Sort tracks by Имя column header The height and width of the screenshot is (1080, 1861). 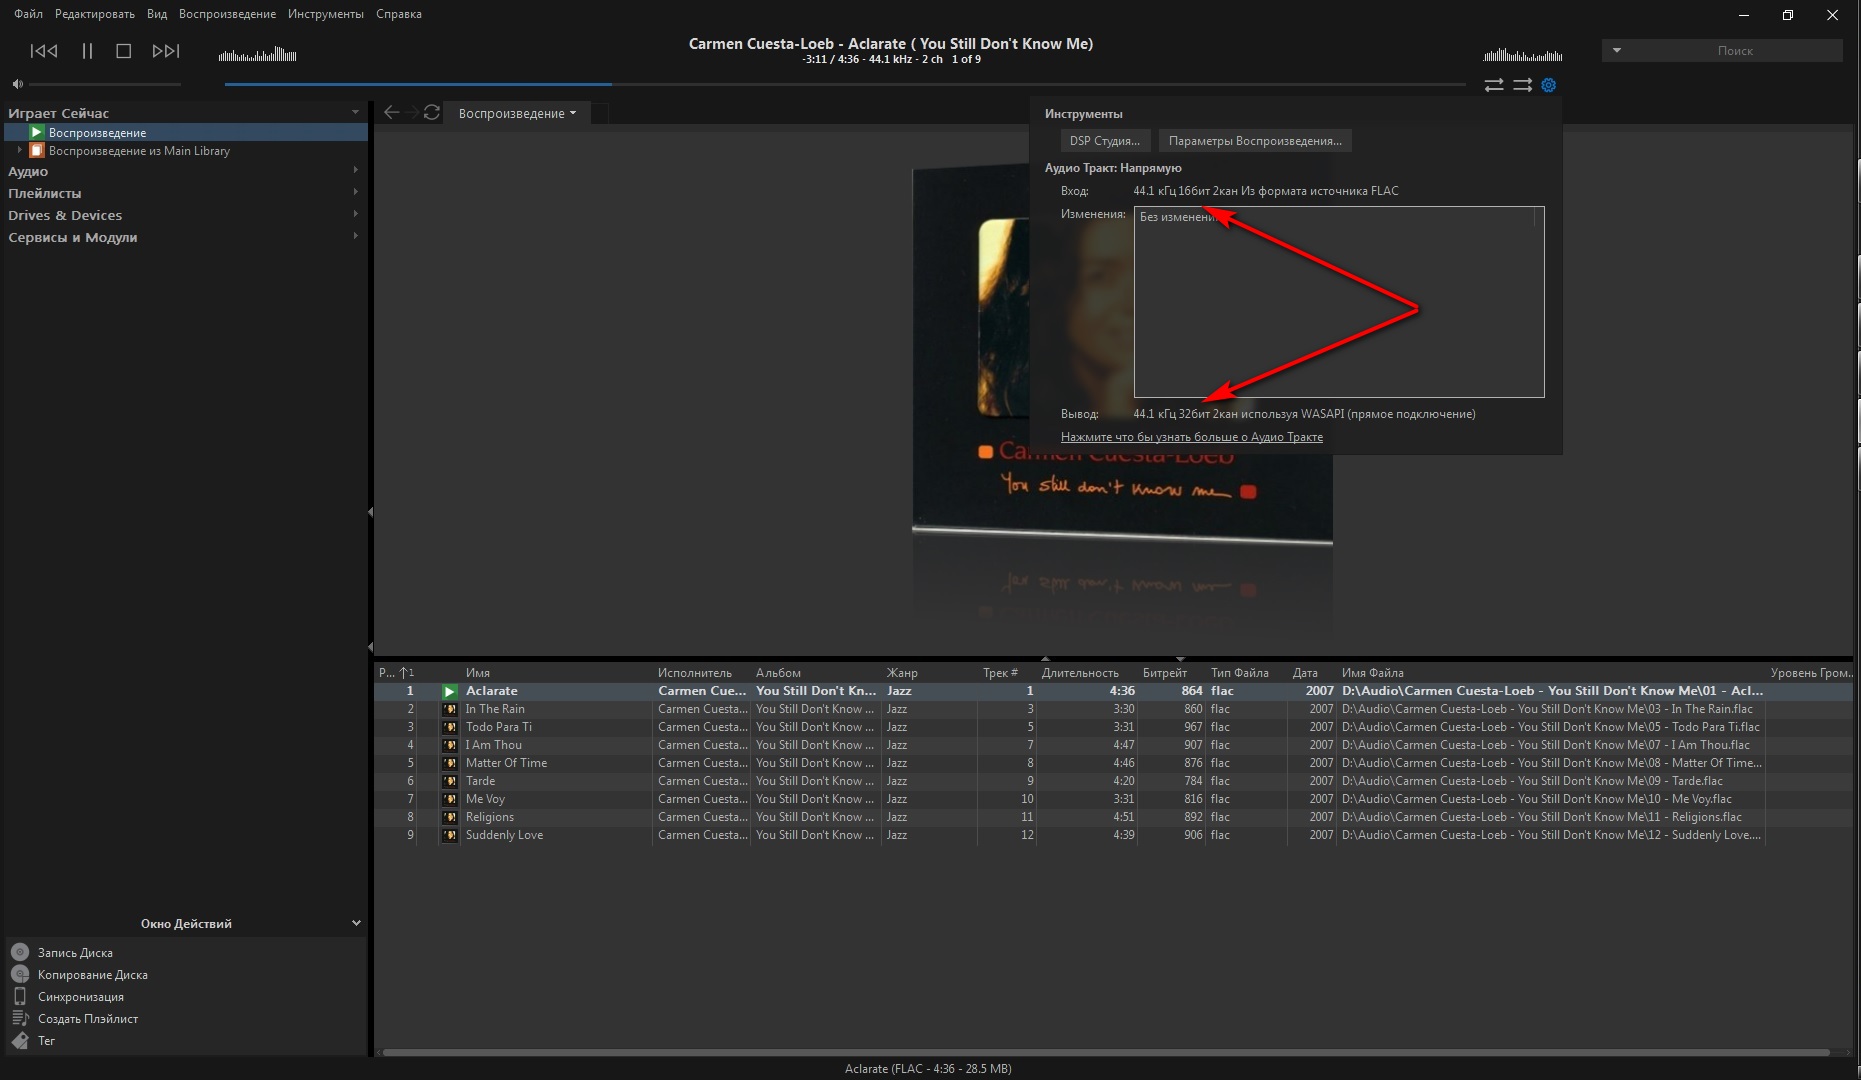(478, 673)
